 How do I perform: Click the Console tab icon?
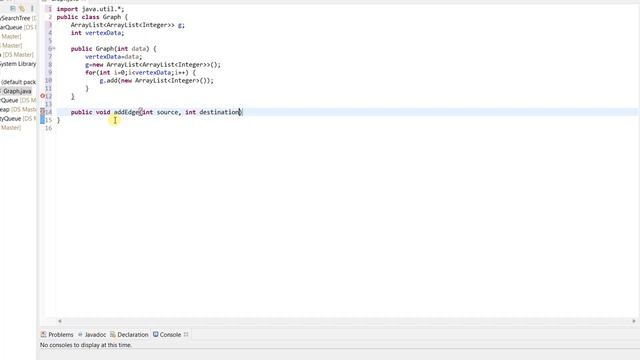tap(156, 334)
